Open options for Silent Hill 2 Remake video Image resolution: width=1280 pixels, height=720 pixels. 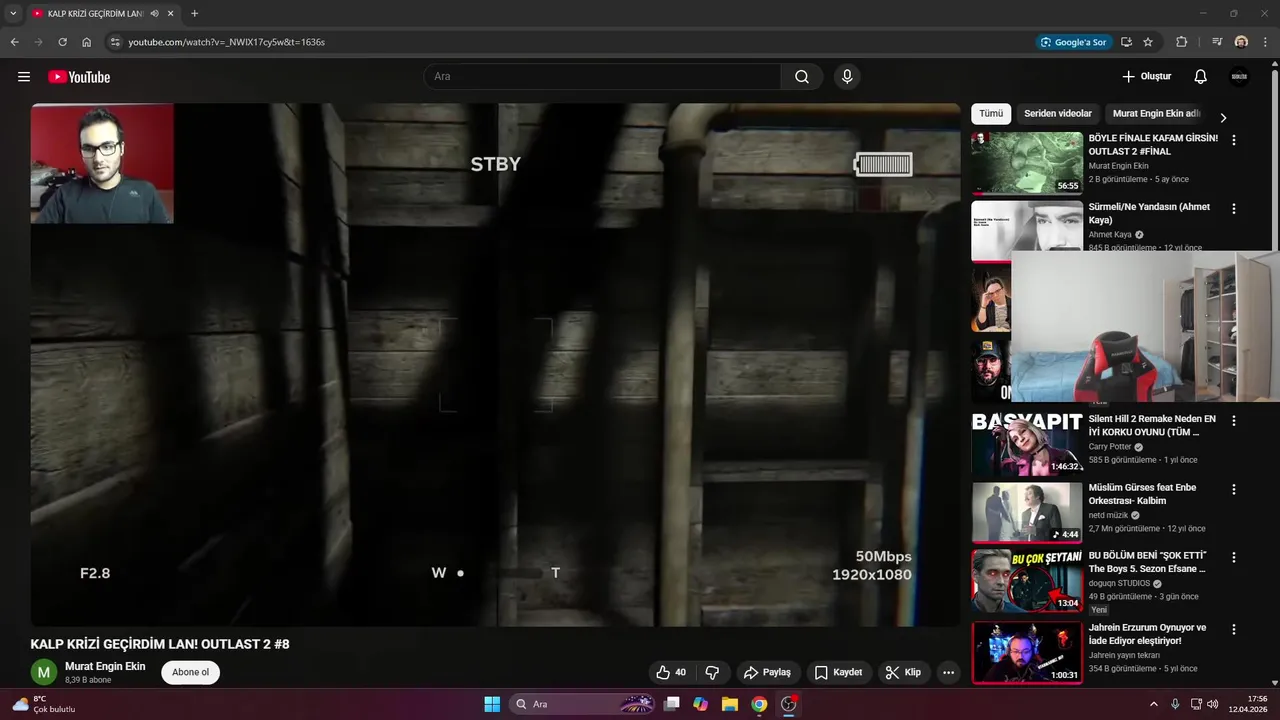point(1233,421)
